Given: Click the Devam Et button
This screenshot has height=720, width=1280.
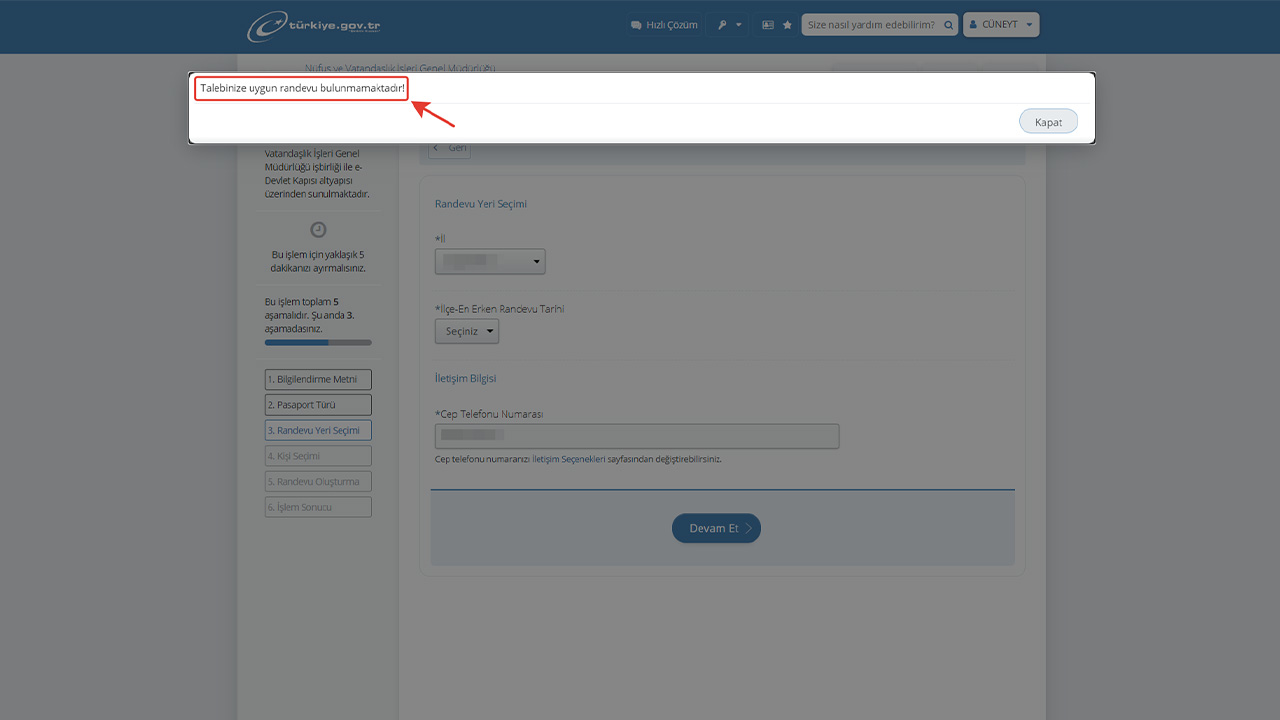Looking at the screenshot, I should (716, 528).
